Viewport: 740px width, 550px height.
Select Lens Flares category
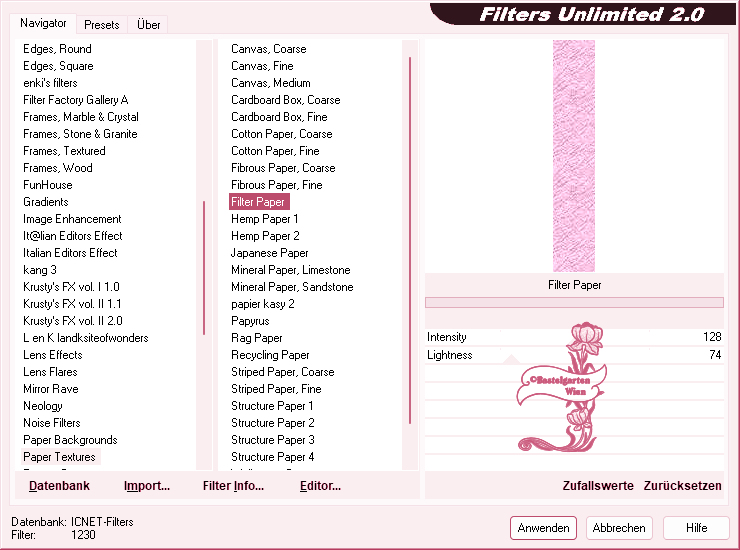click(x=50, y=372)
